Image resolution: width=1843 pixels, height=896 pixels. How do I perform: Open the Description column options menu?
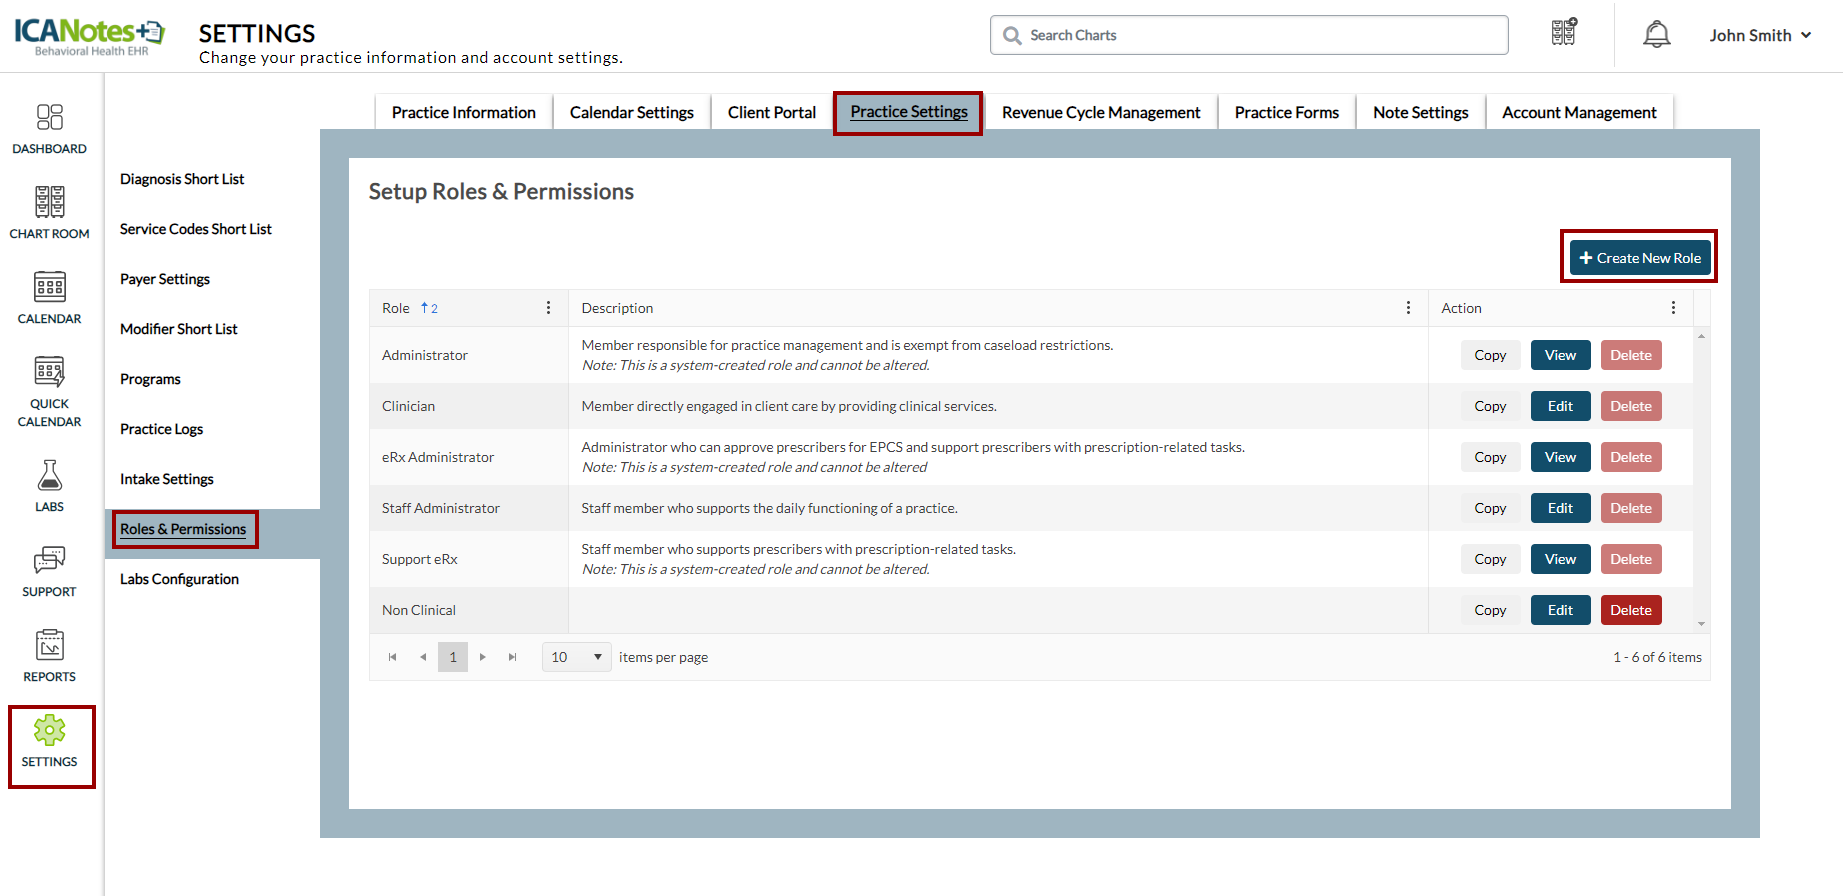tap(1408, 308)
